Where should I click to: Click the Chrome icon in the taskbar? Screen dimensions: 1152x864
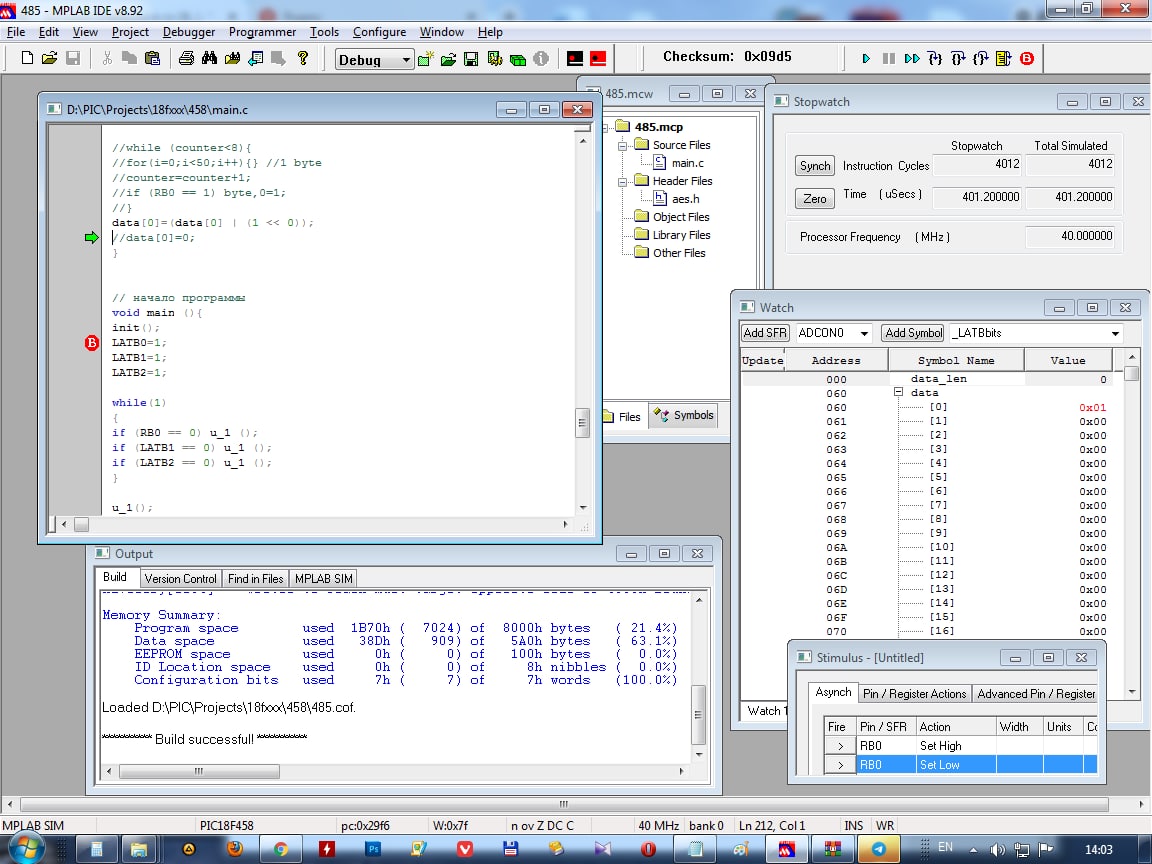click(281, 849)
